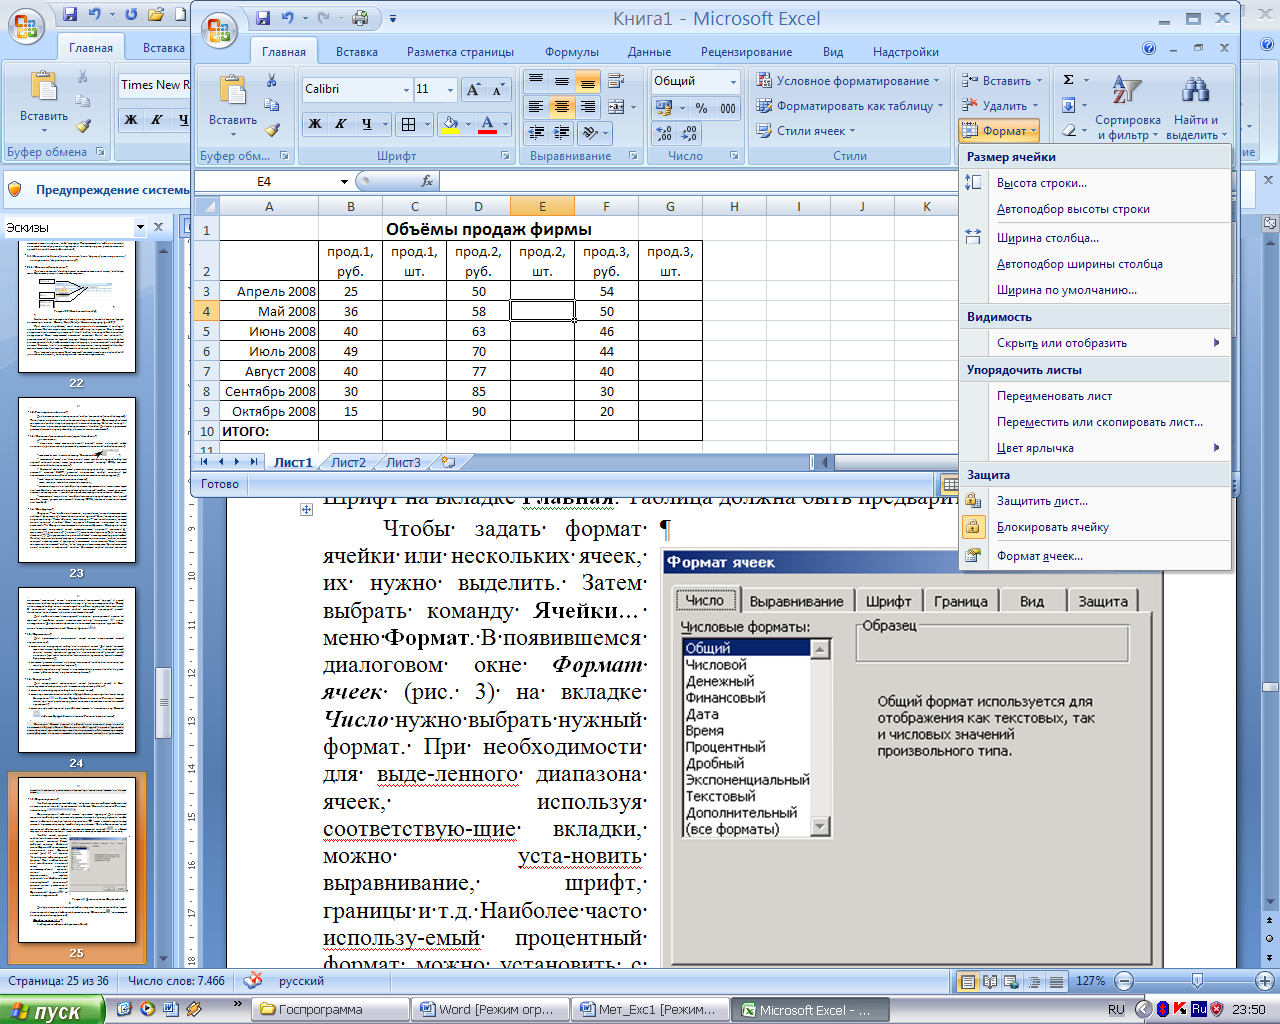Click the Fill down arrow icon
The height and width of the screenshot is (1024, 1280).
click(1069, 105)
